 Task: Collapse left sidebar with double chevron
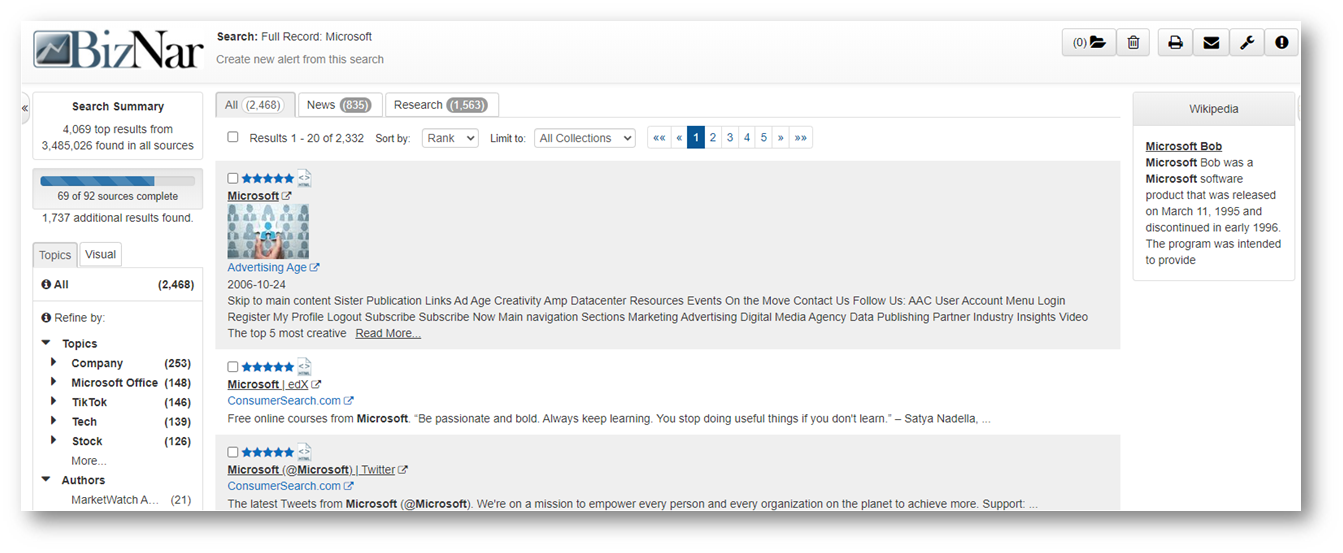pyautogui.click(x=25, y=108)
